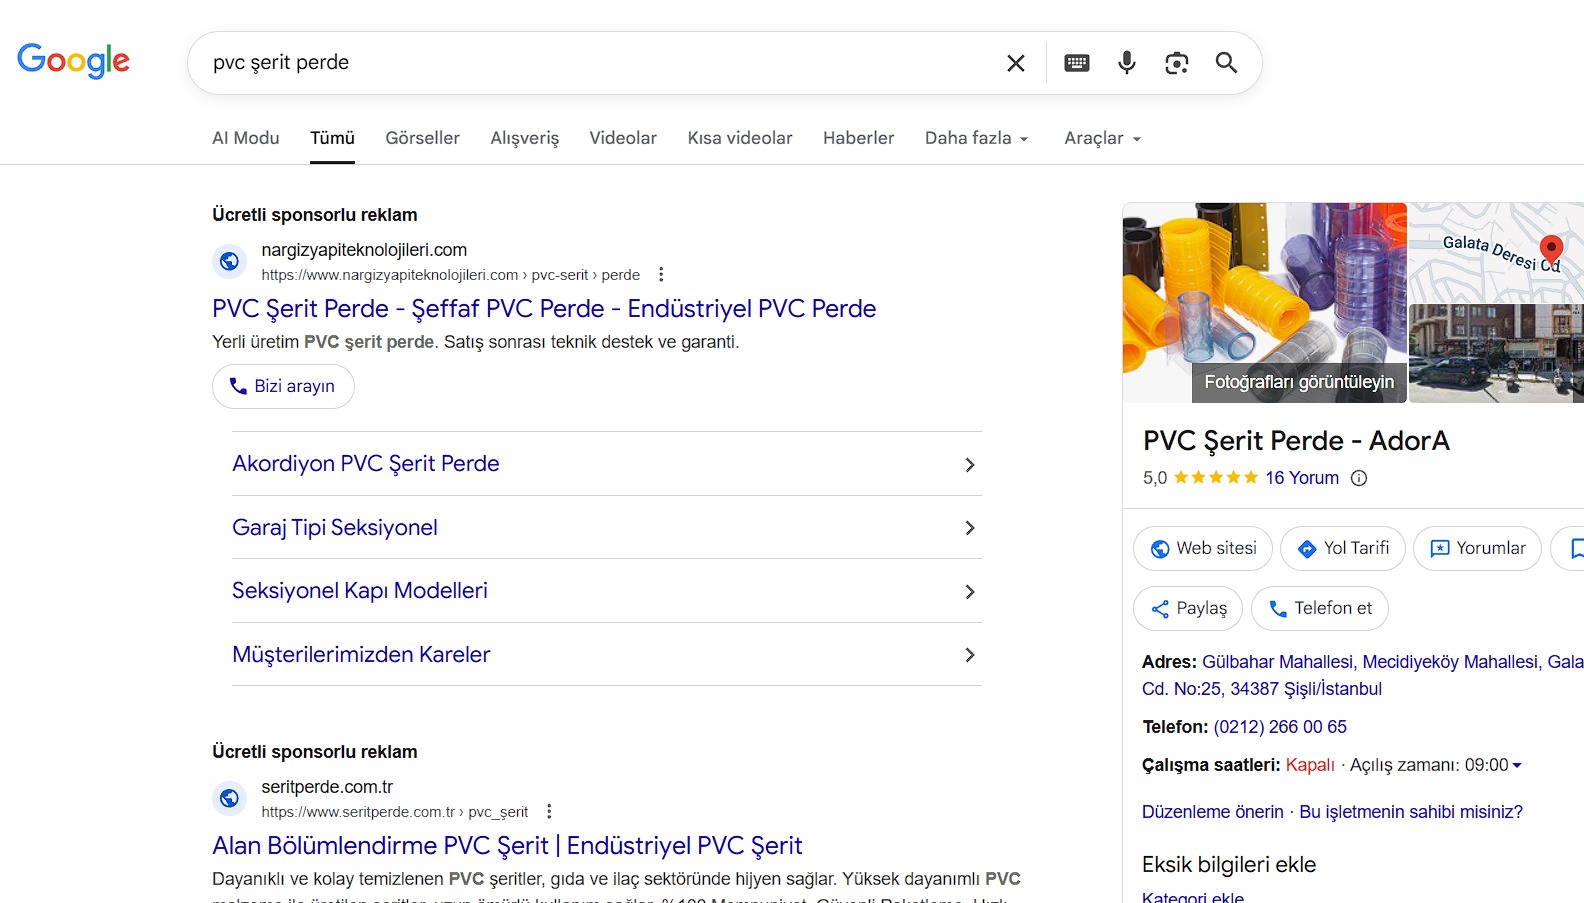View photos via Fotoğrafları görüntüleyin thumbnail
Image resolution: width=1584 pixels, height=903 pixels.
1298,382
